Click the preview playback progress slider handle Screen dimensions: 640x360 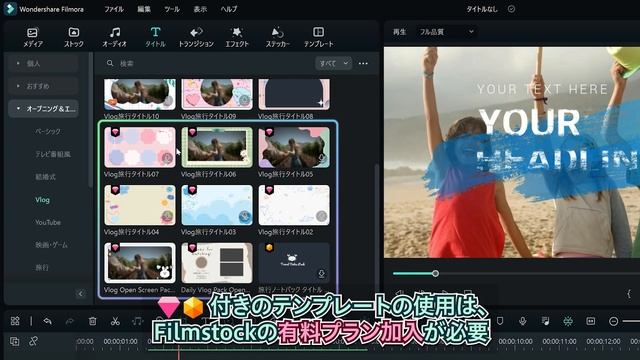(436, 273)
